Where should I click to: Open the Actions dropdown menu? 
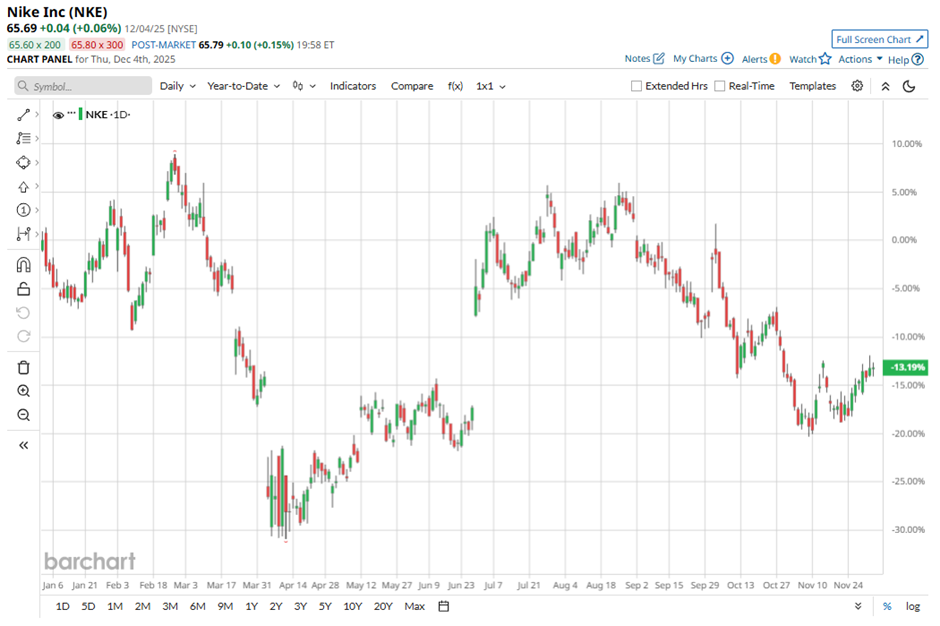[860, 59]
